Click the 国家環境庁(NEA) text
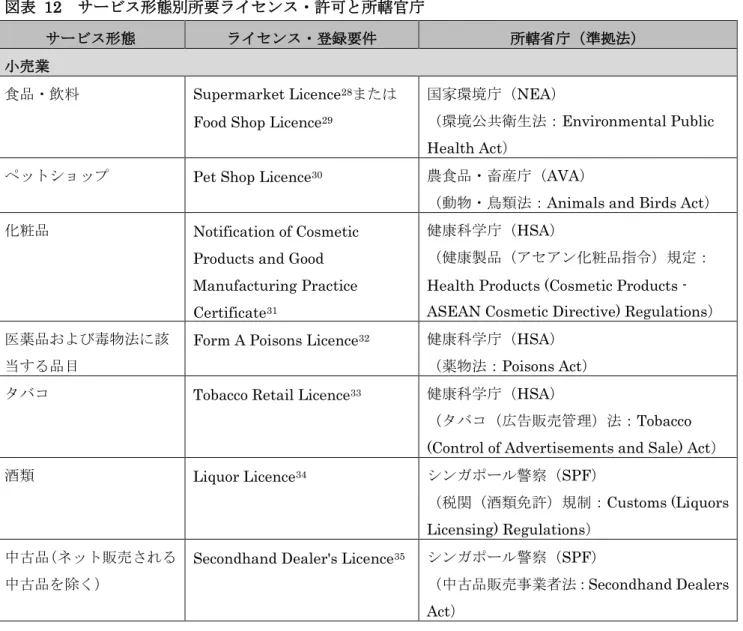The image size is (743, 631). pos(492,94)
